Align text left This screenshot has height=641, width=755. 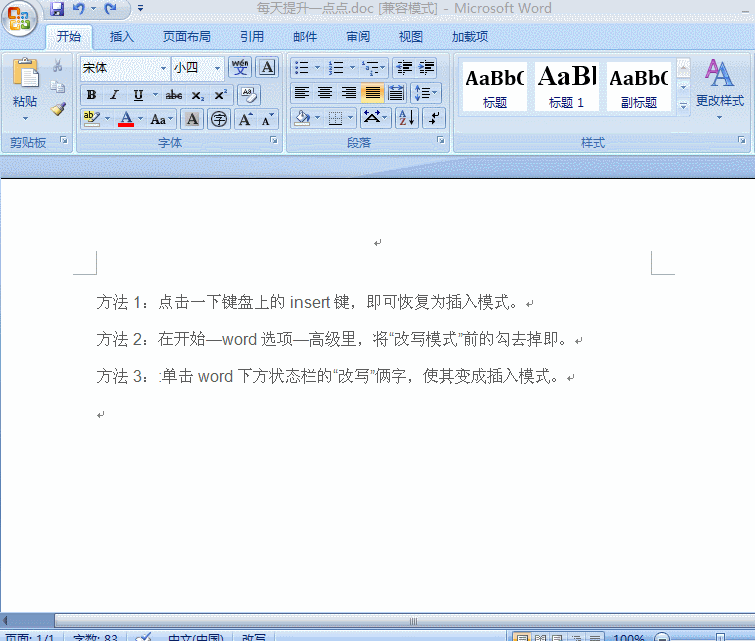coord(301,92)
